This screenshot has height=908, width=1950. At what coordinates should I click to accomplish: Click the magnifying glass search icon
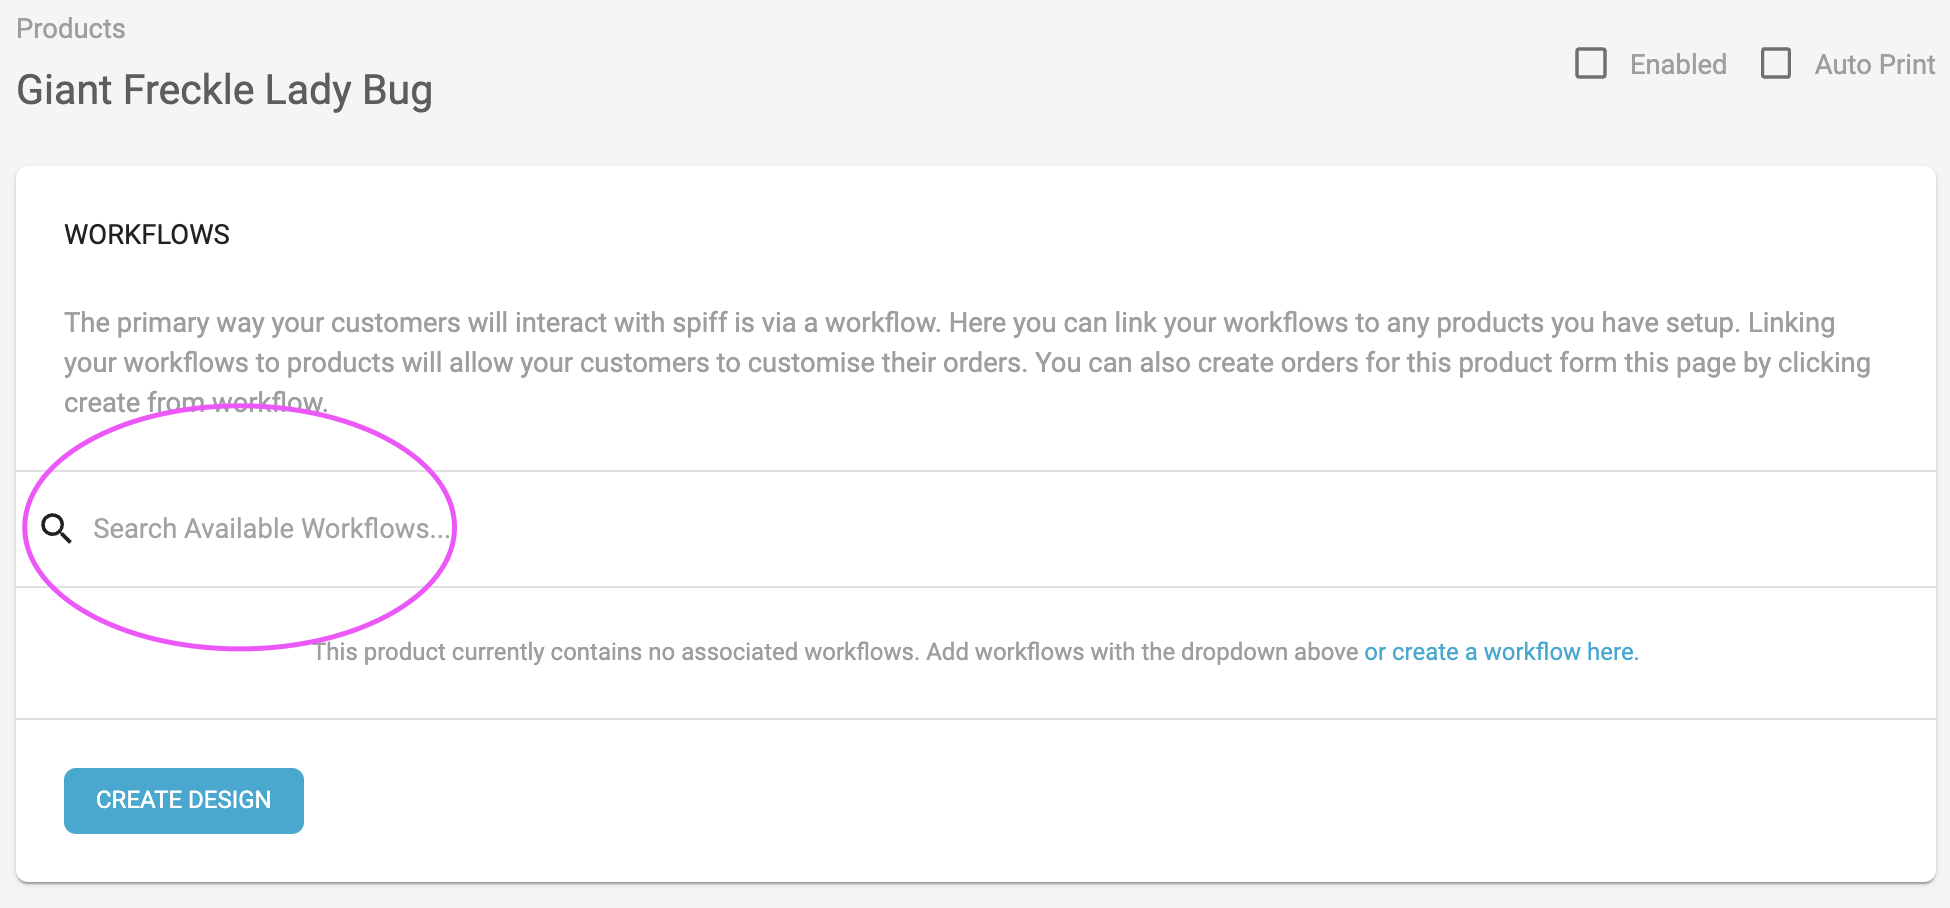click(56, 528)
